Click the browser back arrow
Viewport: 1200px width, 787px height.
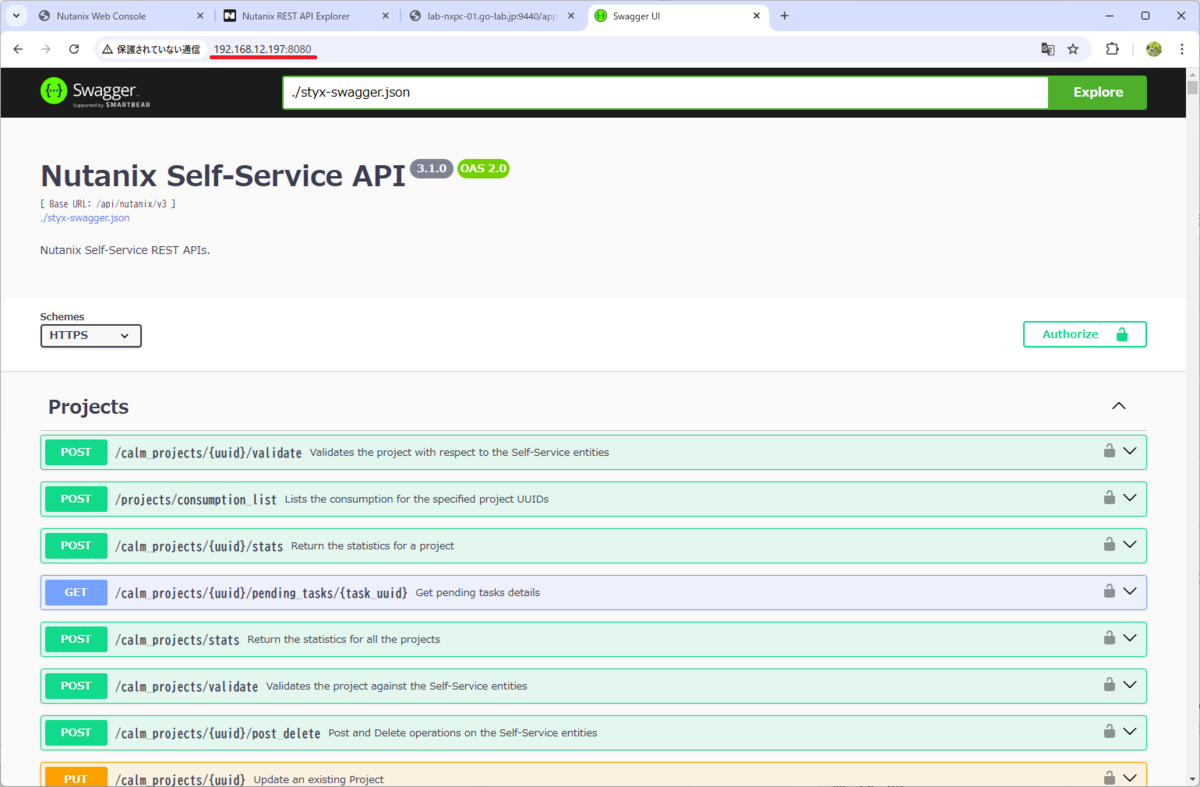pos(18,49)
